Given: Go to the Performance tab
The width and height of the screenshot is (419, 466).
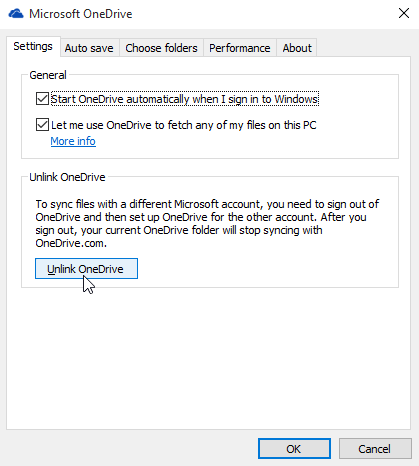Looking at the screenshot, I should pos(240,48).
